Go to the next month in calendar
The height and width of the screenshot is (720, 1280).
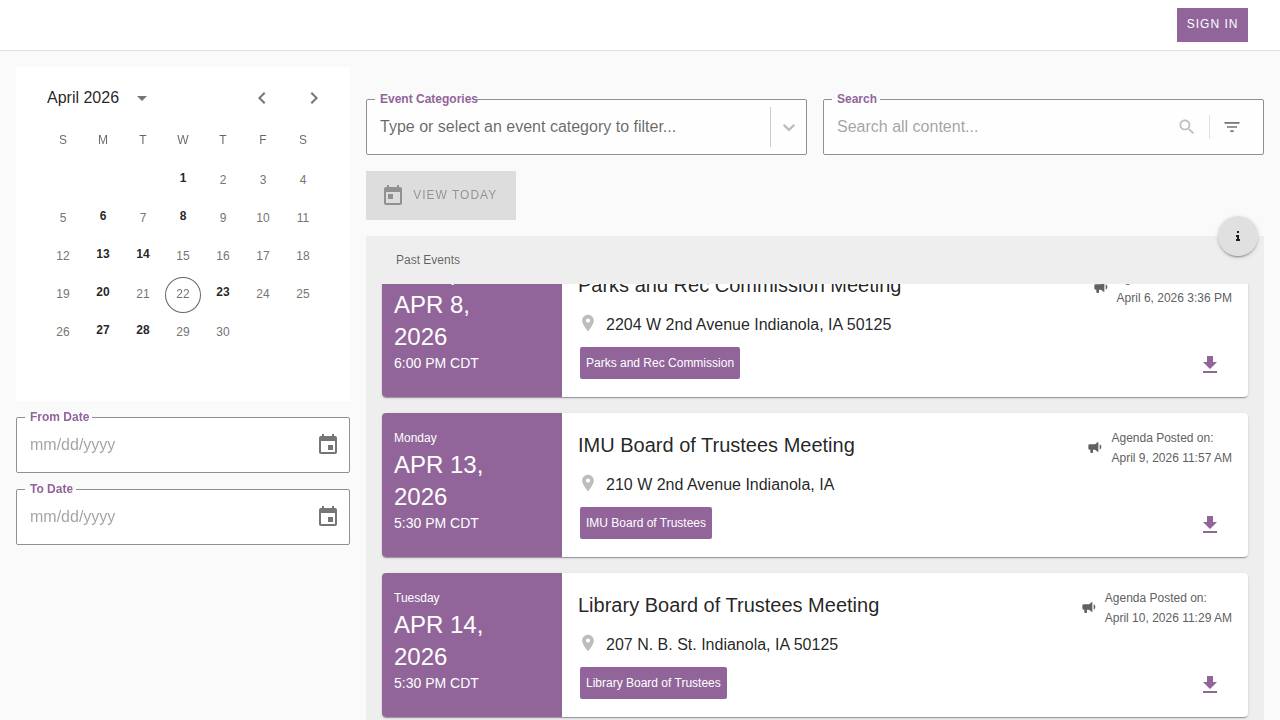[x=314, y=98]
